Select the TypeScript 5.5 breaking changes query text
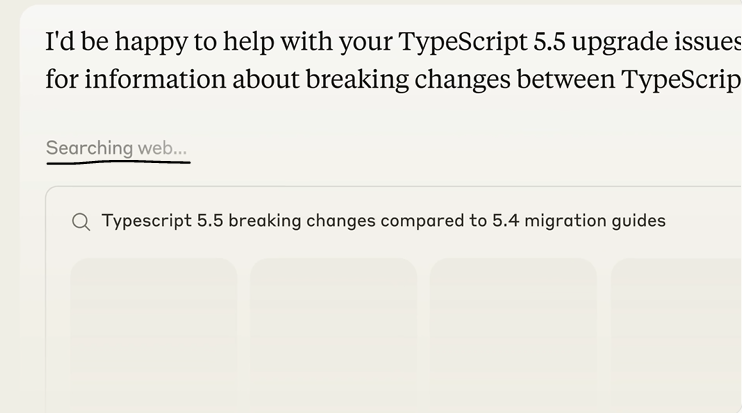 coord(383,221)
